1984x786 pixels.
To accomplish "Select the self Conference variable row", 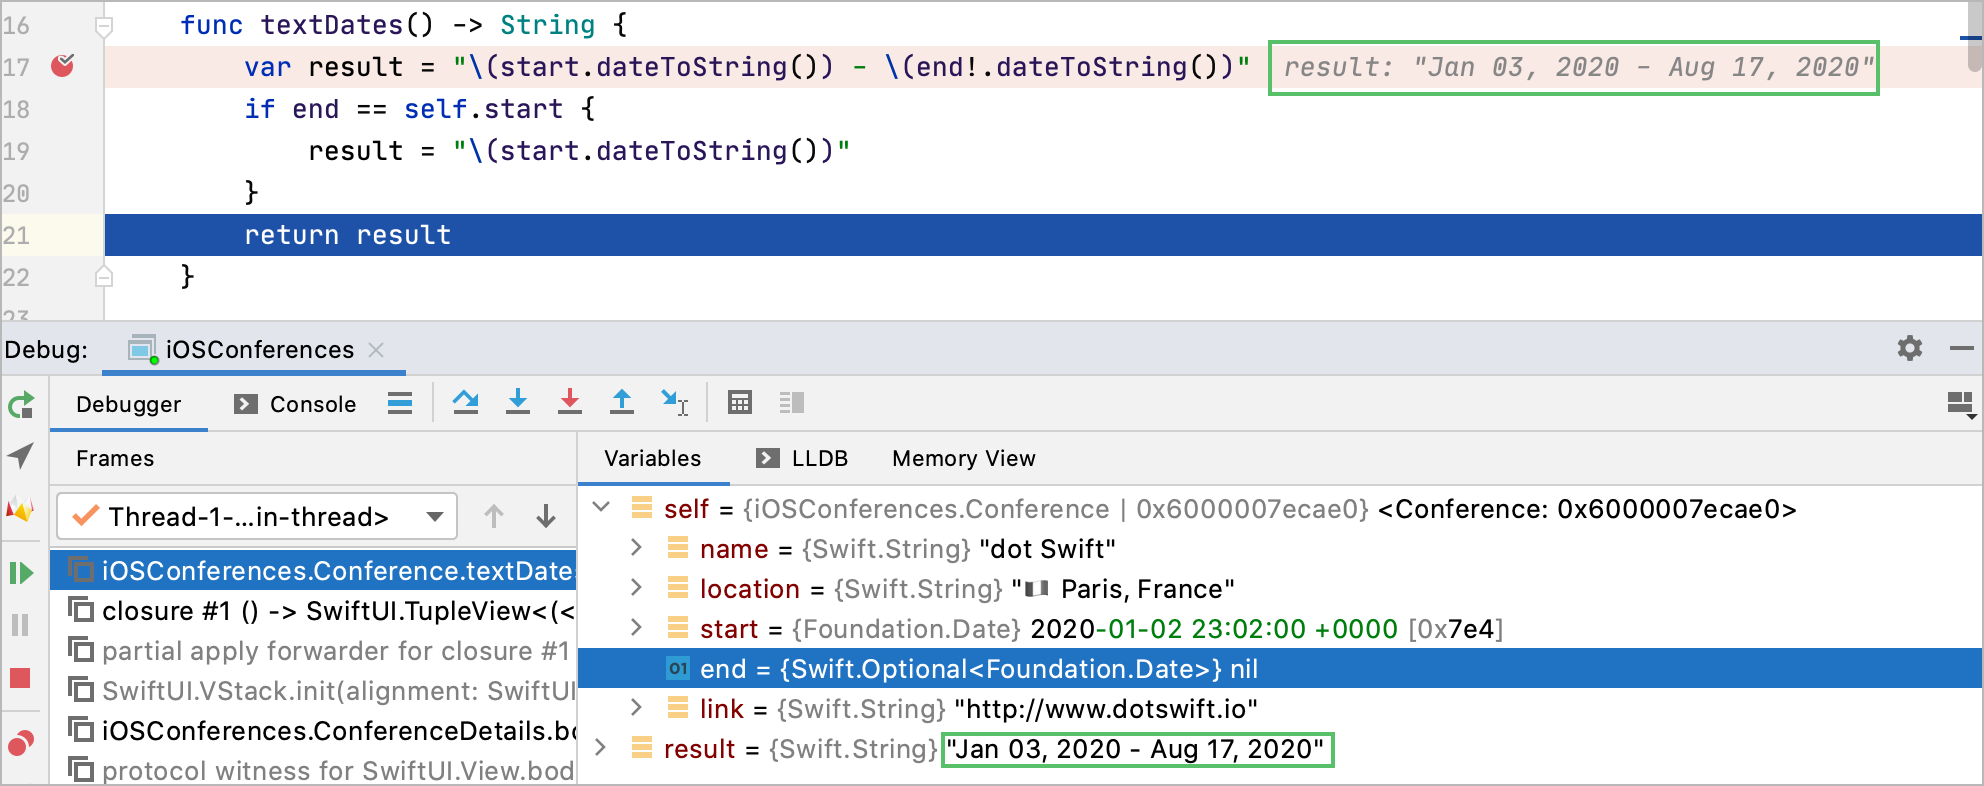I will click(1280, 508).
